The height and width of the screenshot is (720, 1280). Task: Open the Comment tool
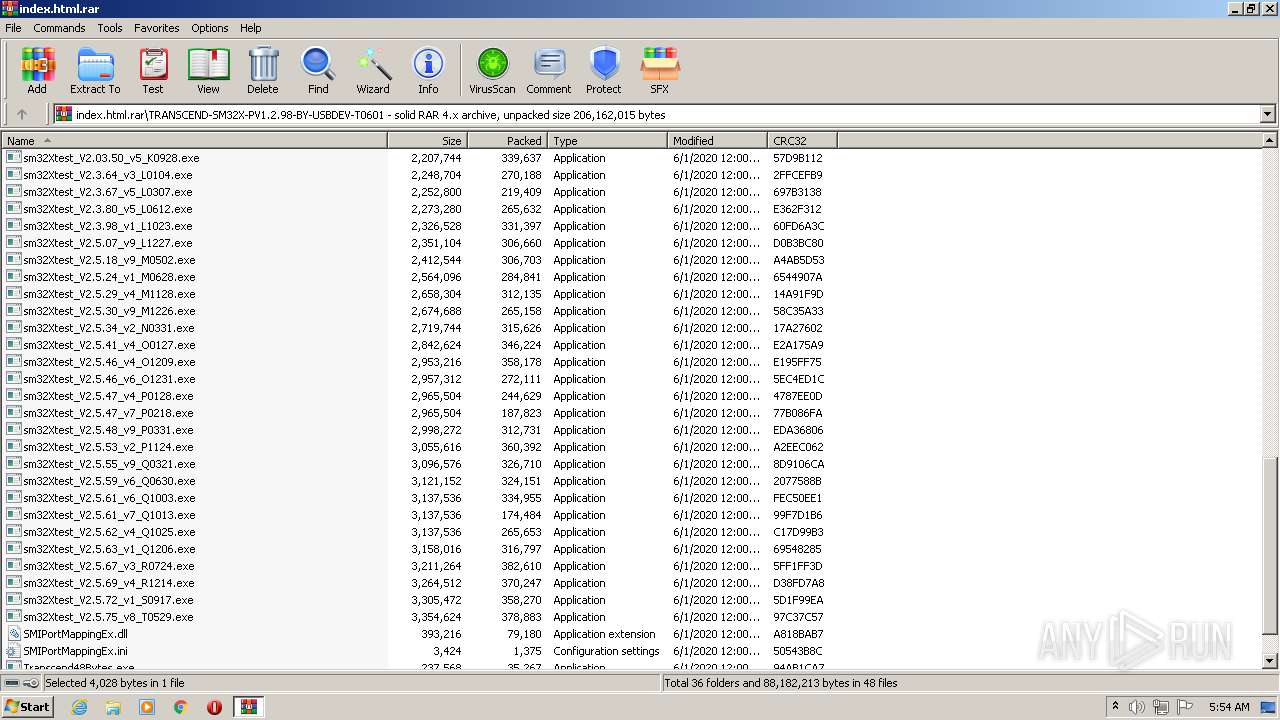pyautogui.click(x=549, y=71)
